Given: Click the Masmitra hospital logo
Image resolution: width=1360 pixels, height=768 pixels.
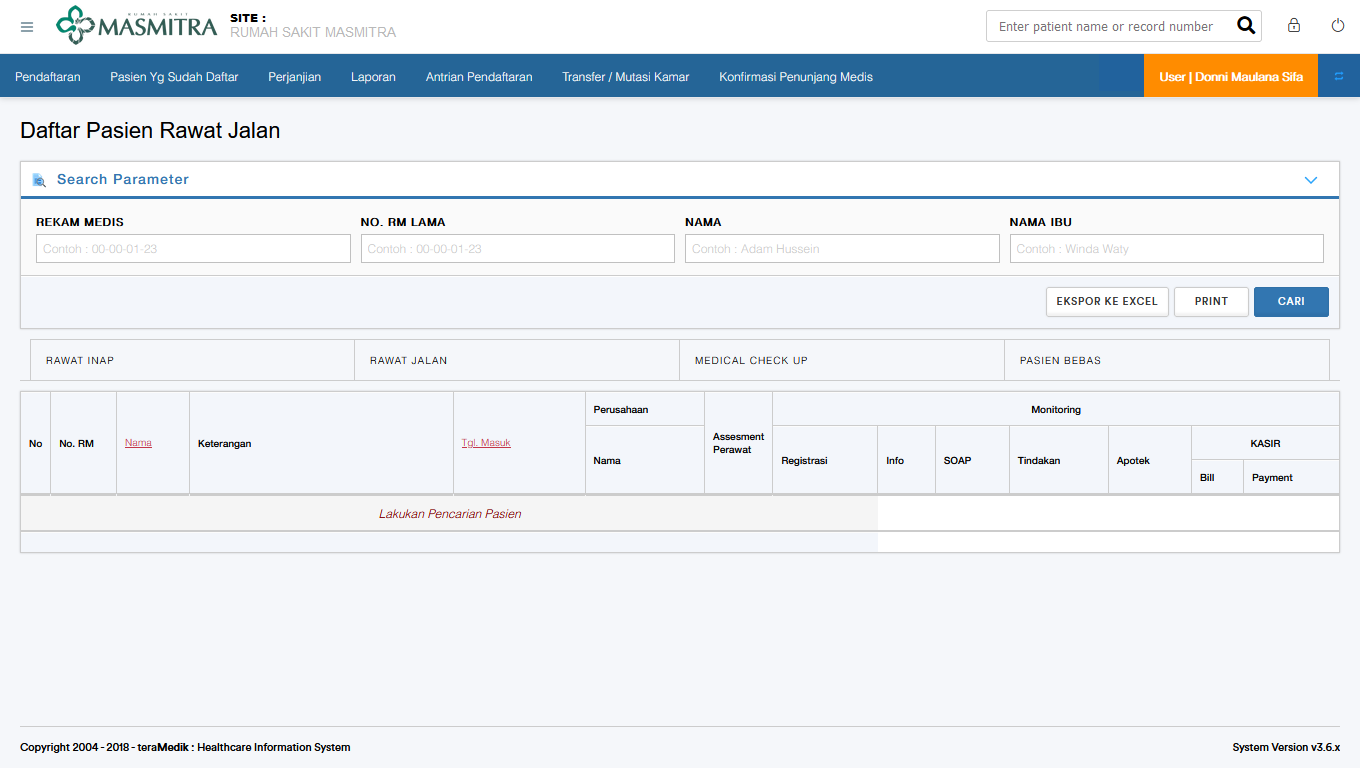Looking at the screenshot, I should coord(136,25).
